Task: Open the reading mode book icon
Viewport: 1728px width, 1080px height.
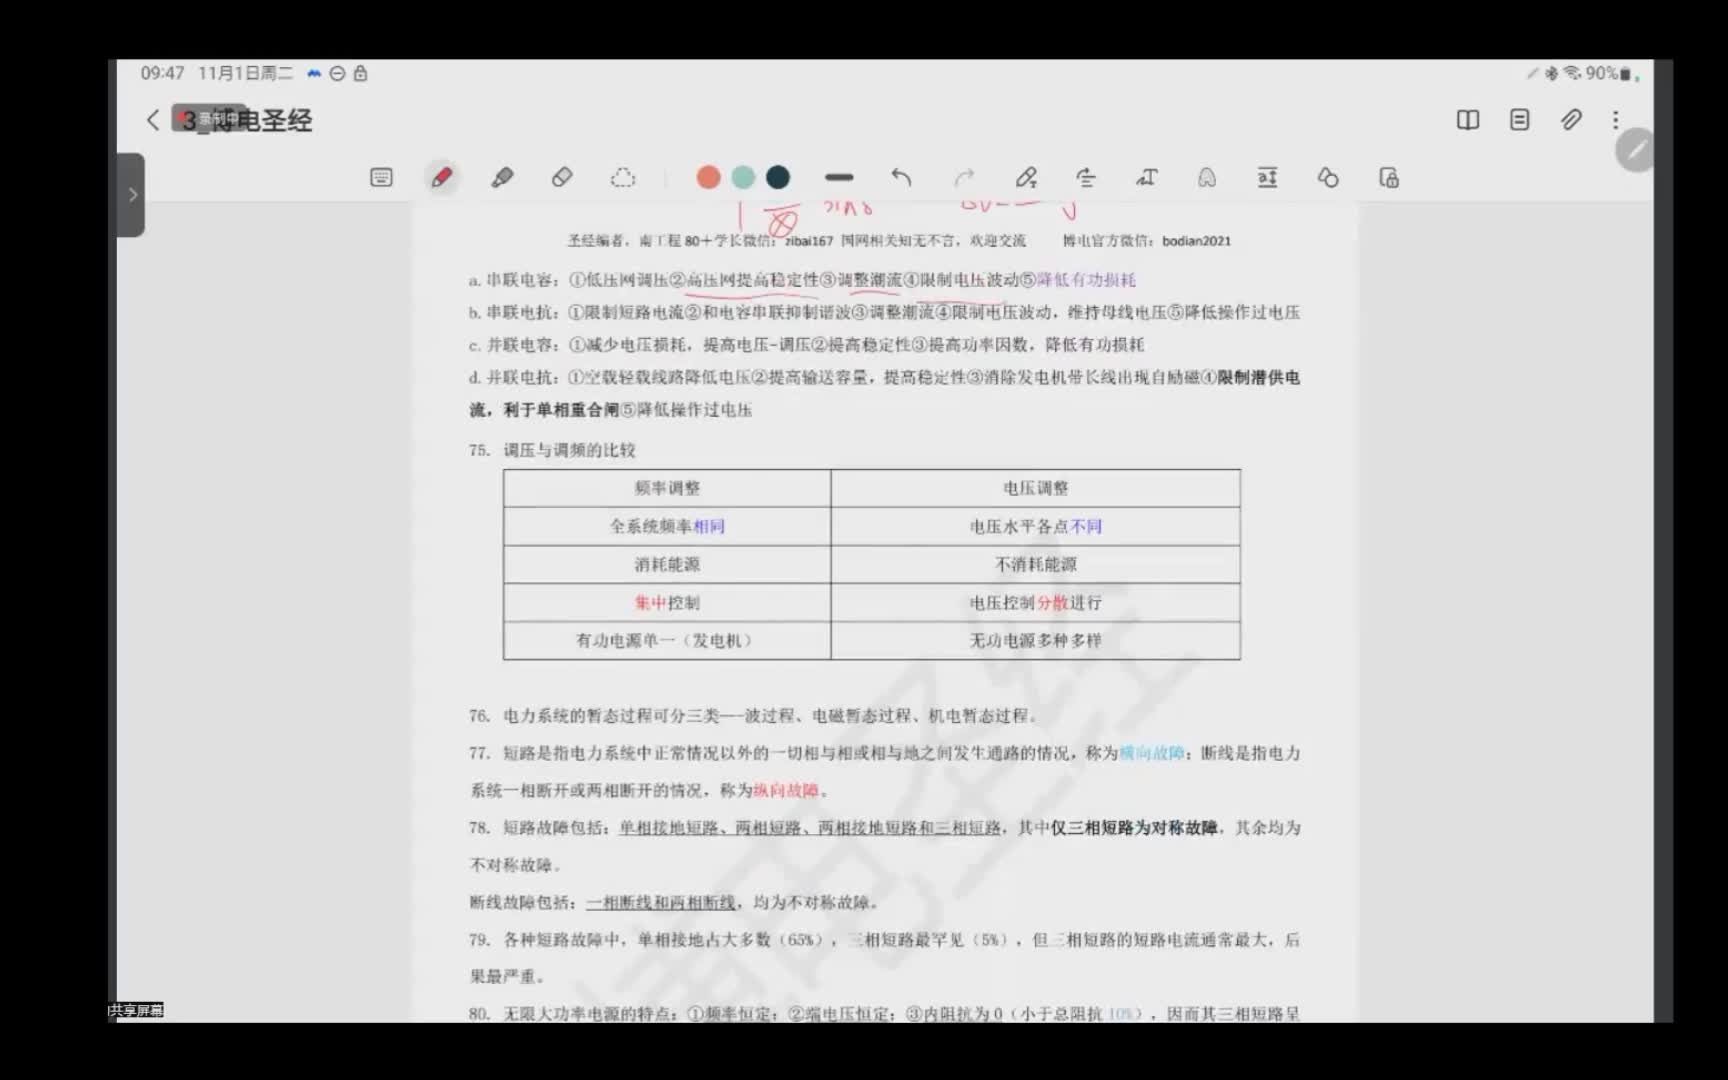Action: pos(1467,121)
